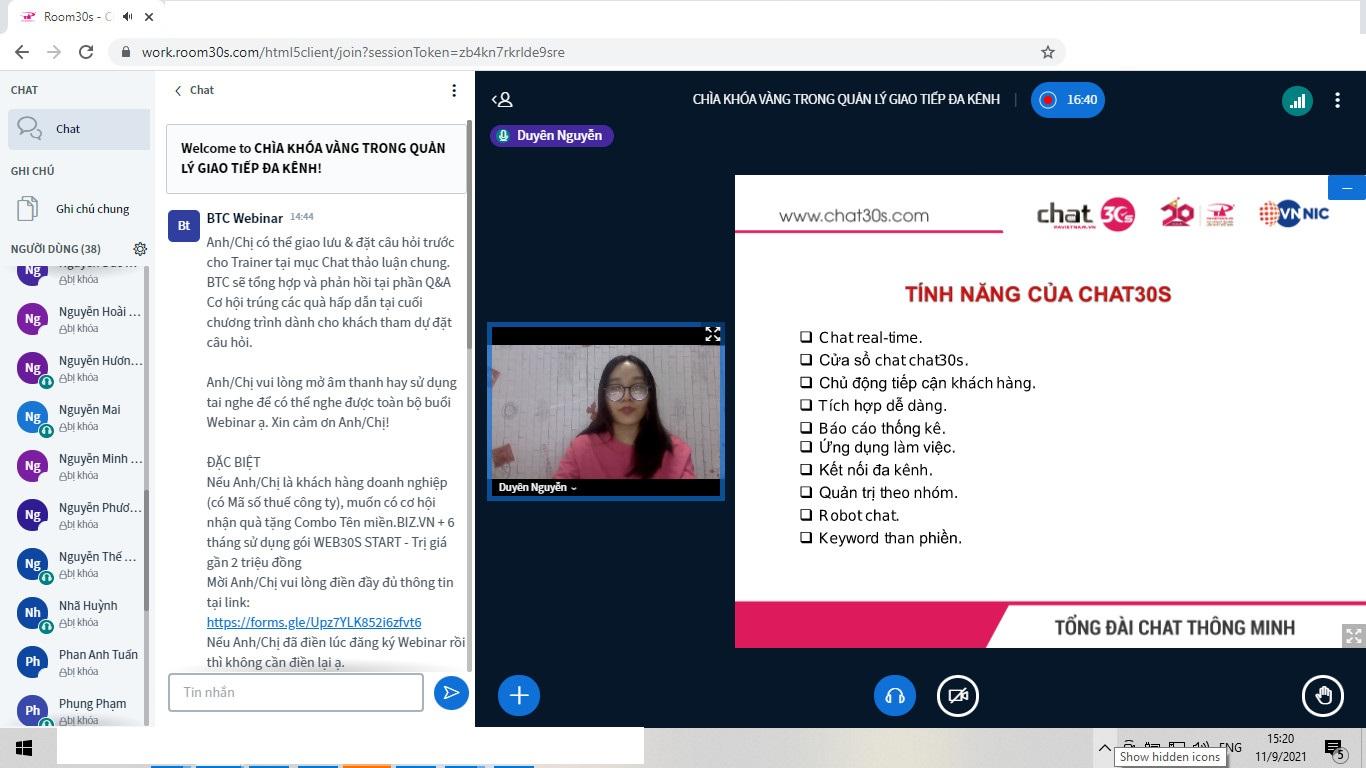Viewport: 1366px width, 768px height.
Task: Open the blue plus actions button
Action: pos(519,695)
